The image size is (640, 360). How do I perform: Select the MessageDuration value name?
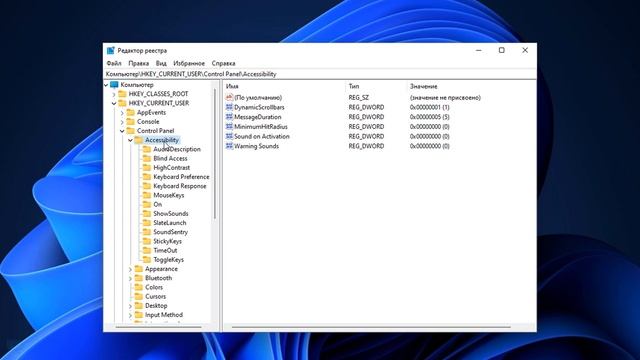[258, 117]
